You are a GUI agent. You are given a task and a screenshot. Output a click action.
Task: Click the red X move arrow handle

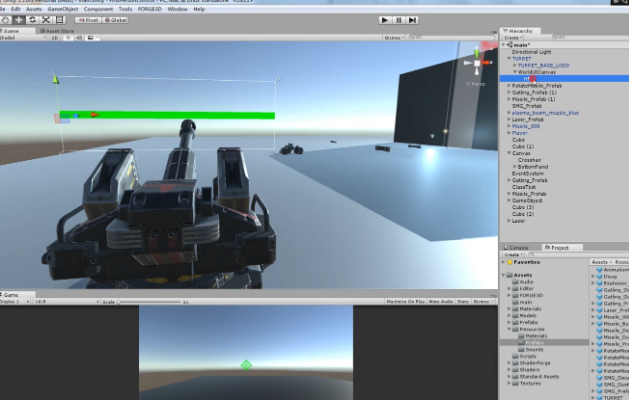pyautogui.click(x=95, y=115)
